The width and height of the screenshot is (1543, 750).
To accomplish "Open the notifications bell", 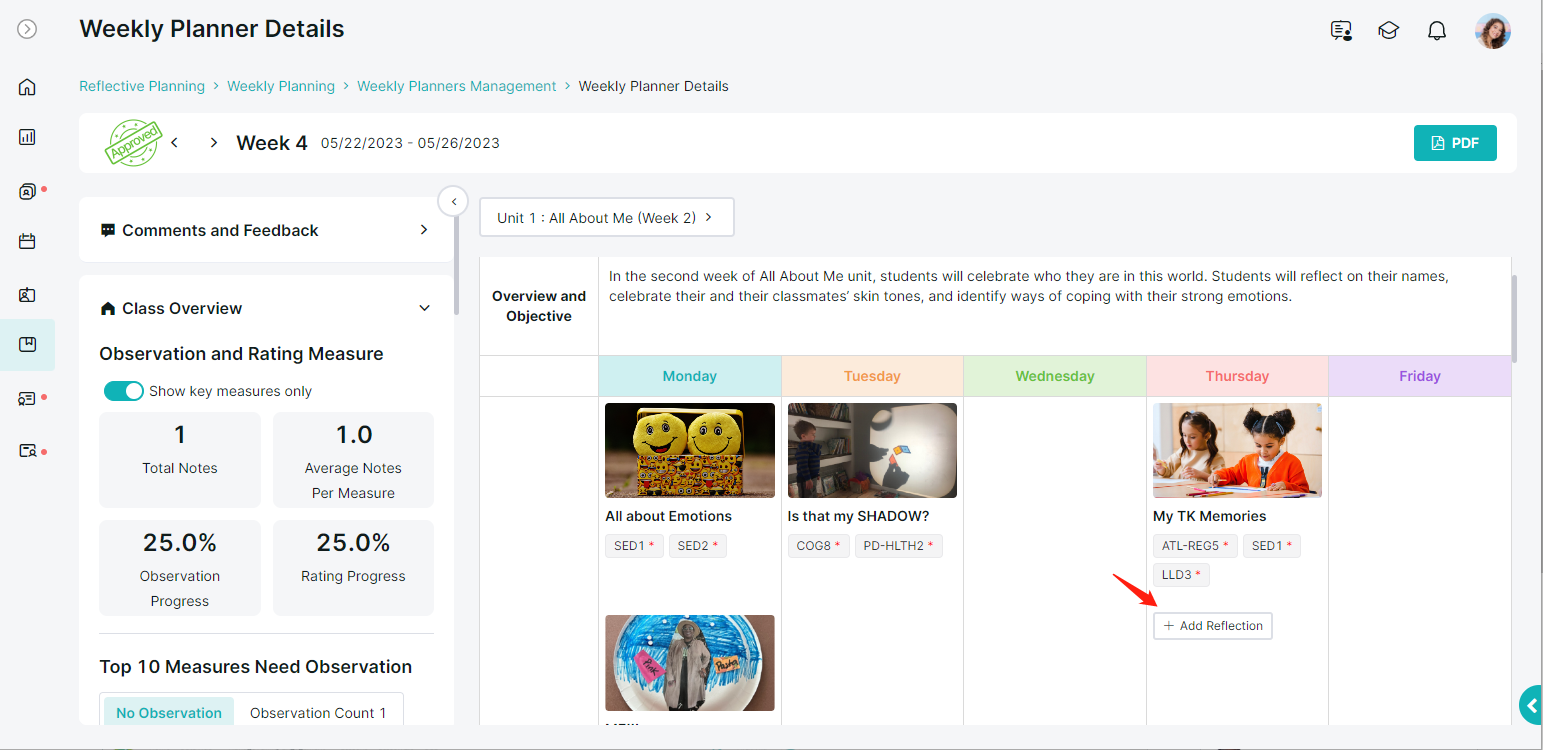I will point(1437,31).
